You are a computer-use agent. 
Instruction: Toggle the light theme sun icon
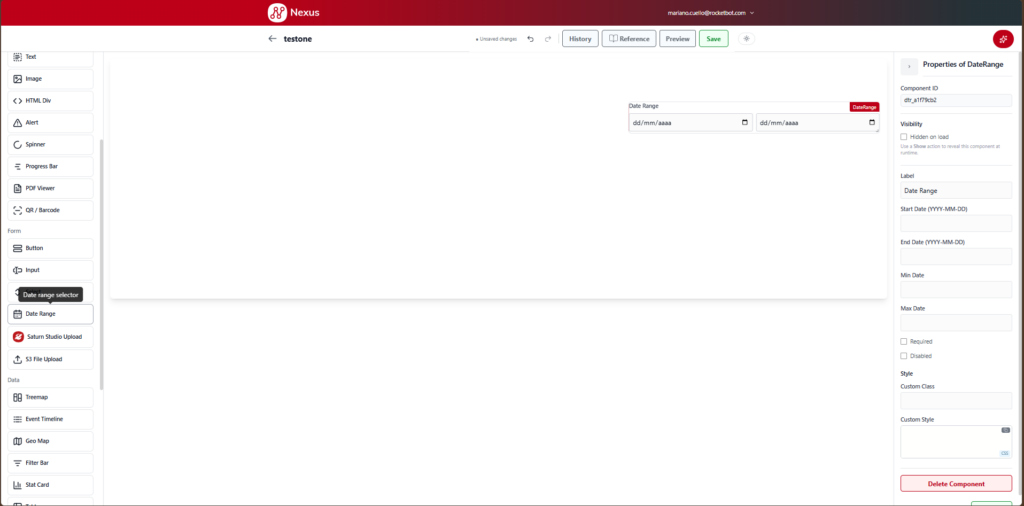747,39
